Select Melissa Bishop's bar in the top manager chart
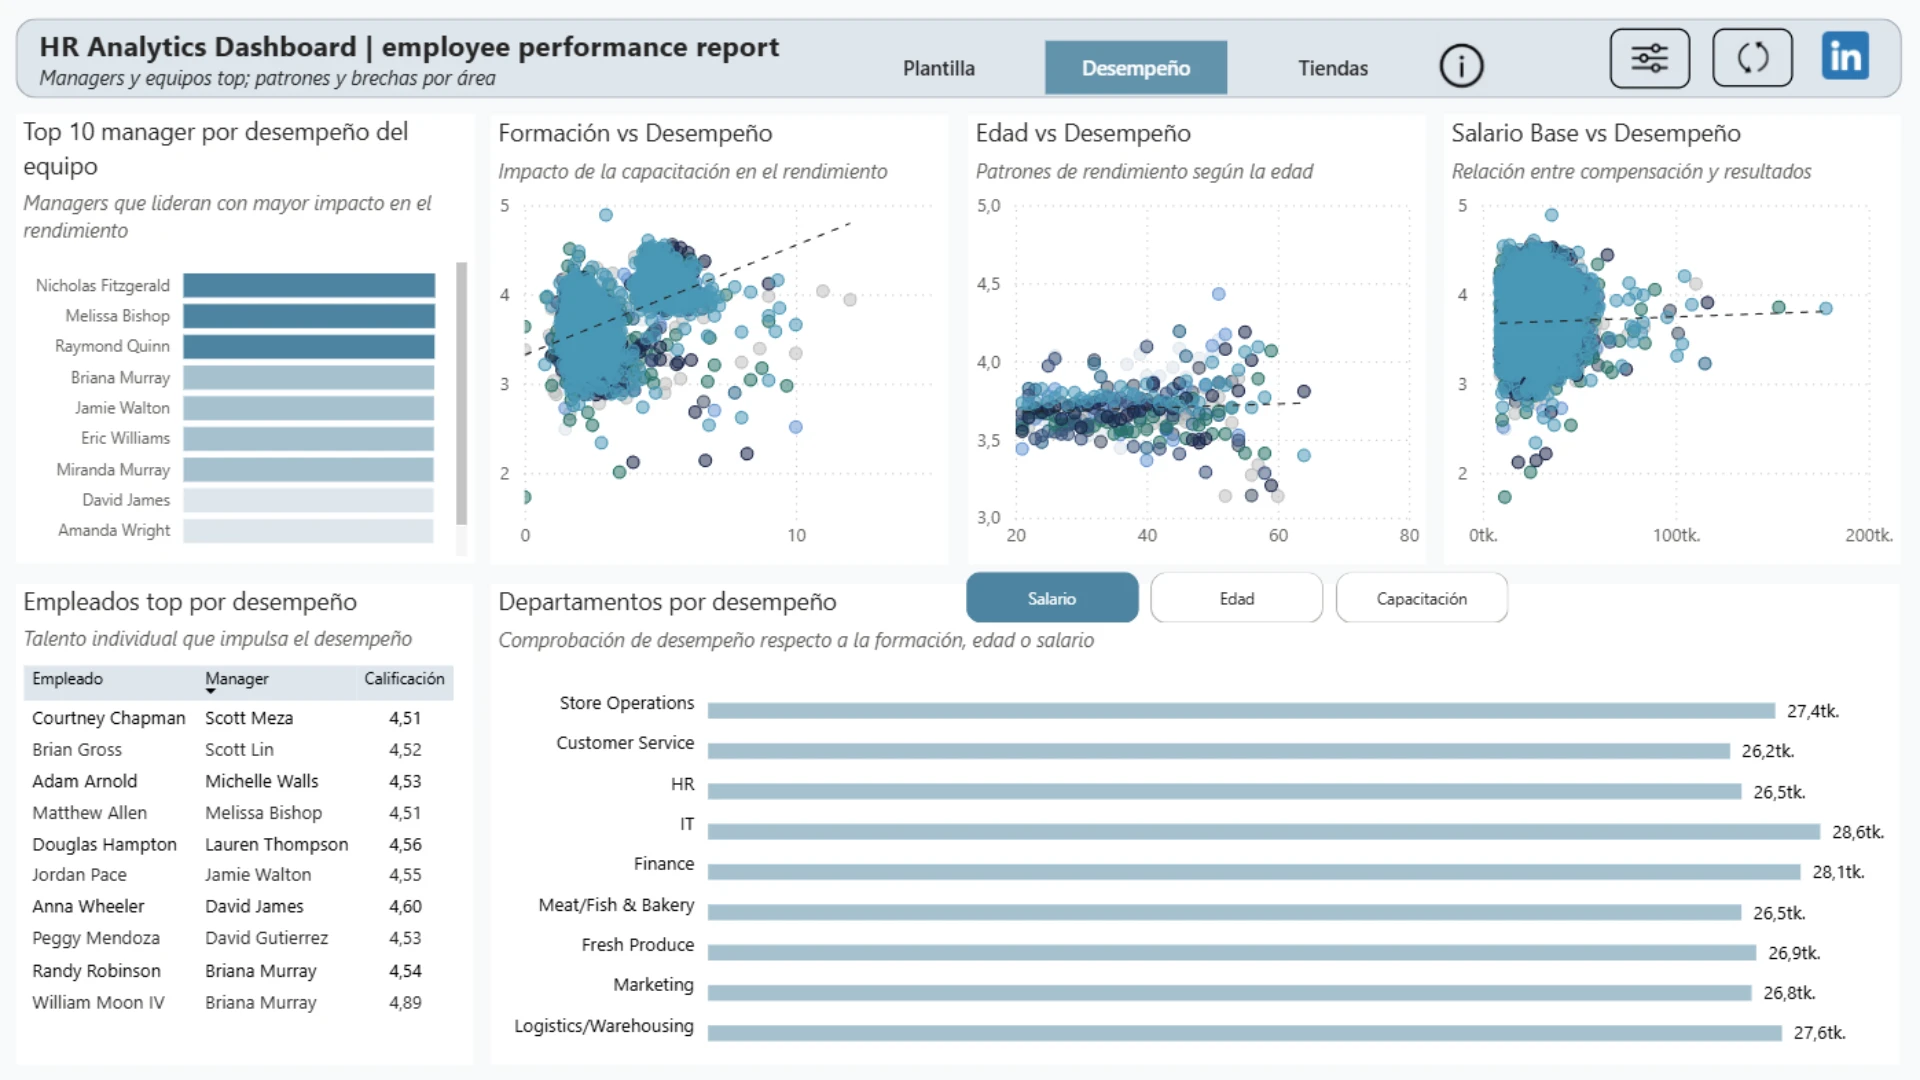 (x=309, y=316)
